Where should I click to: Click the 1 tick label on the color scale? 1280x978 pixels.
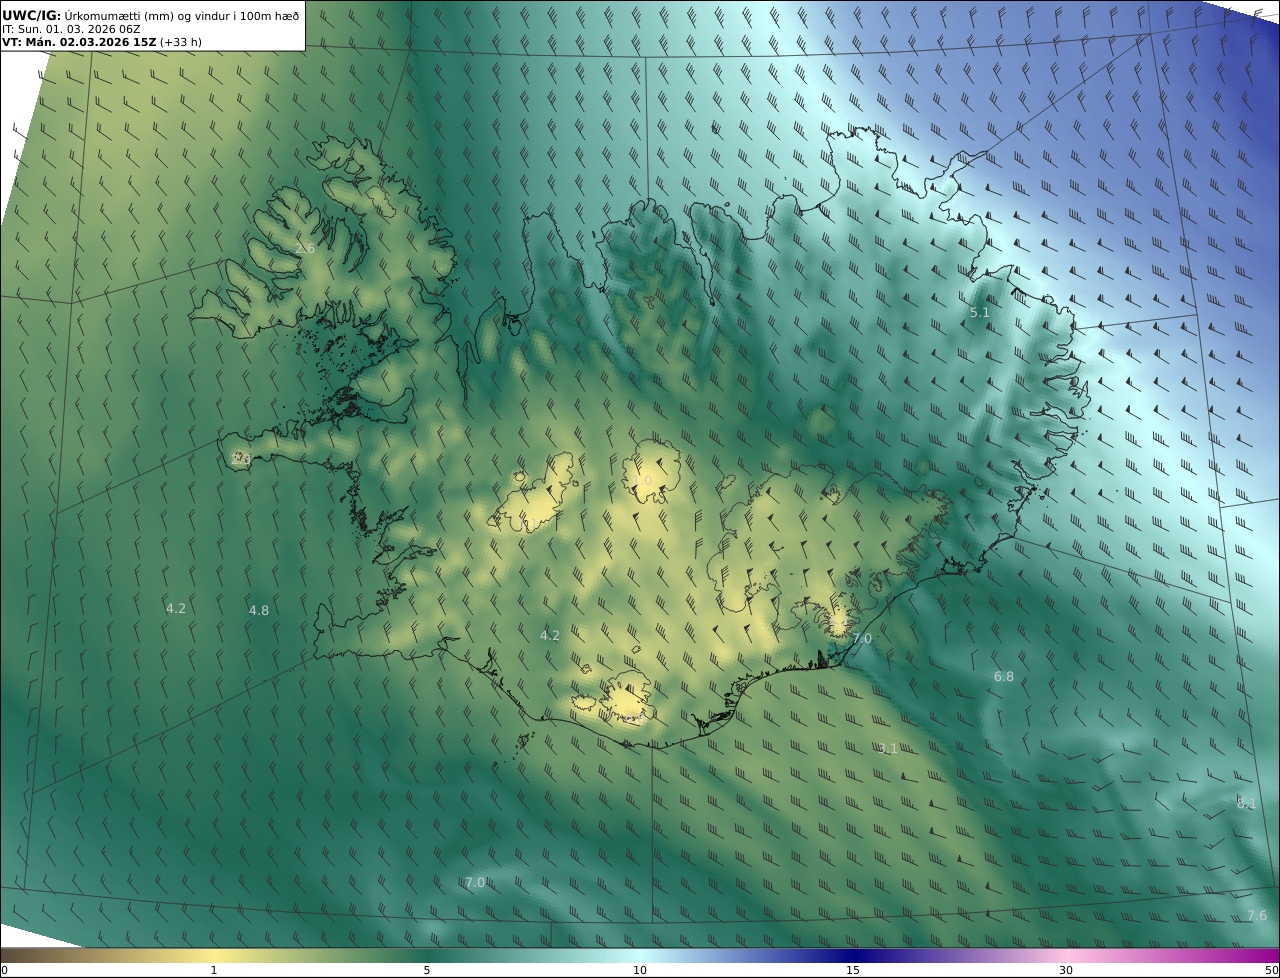(214, 970)
